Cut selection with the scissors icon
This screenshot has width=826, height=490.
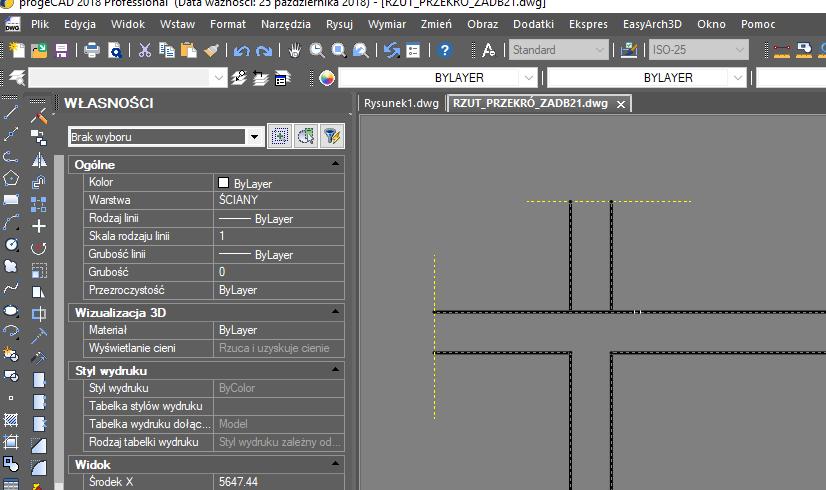(x=144, y=50)
